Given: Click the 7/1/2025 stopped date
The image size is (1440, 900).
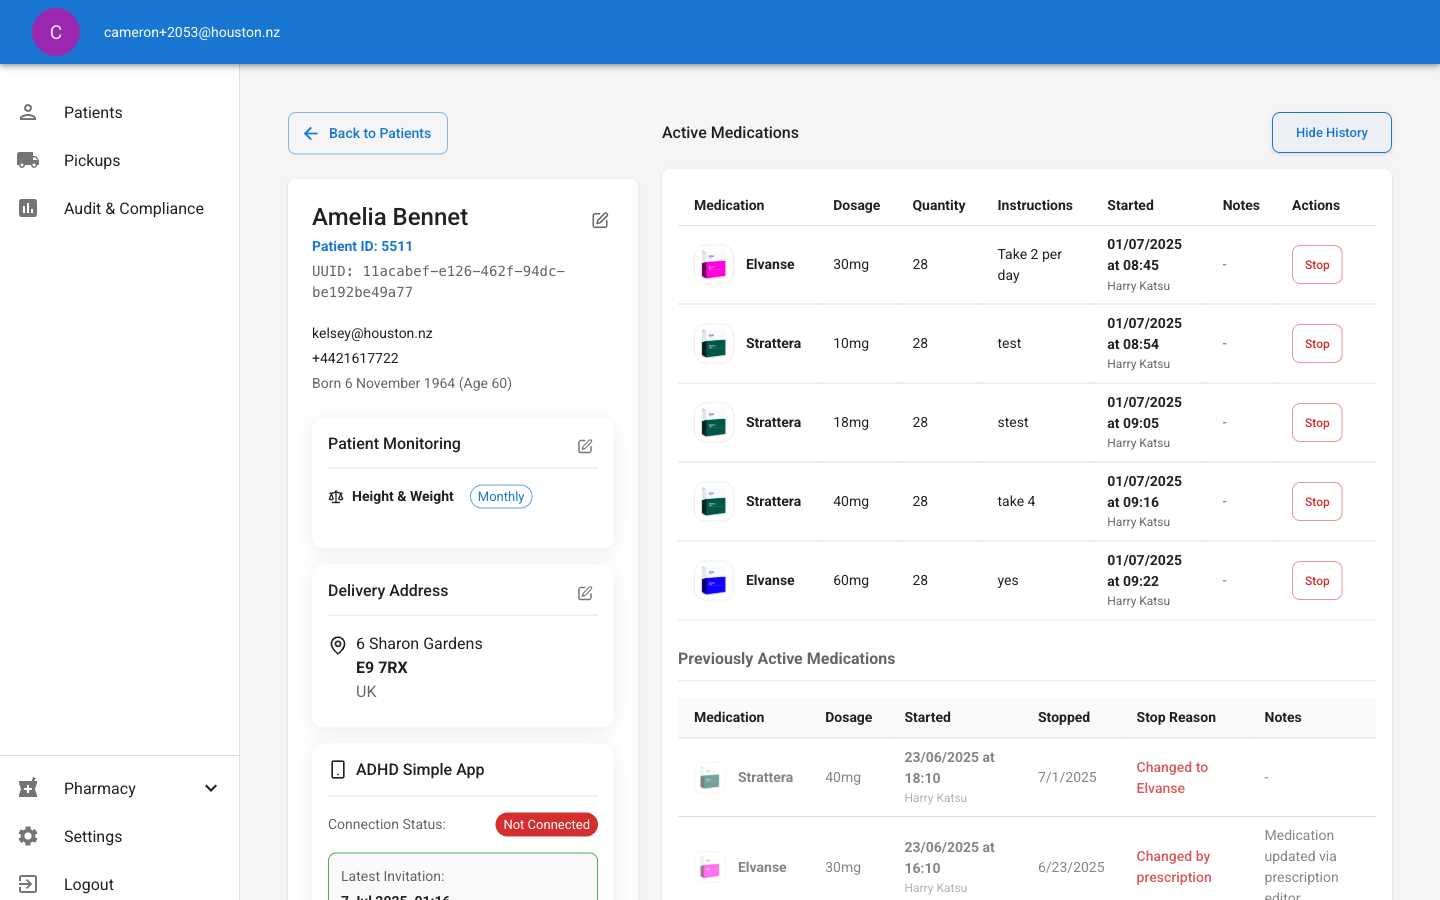Looking at the screenshot, I should click(x=1067, y=777).
